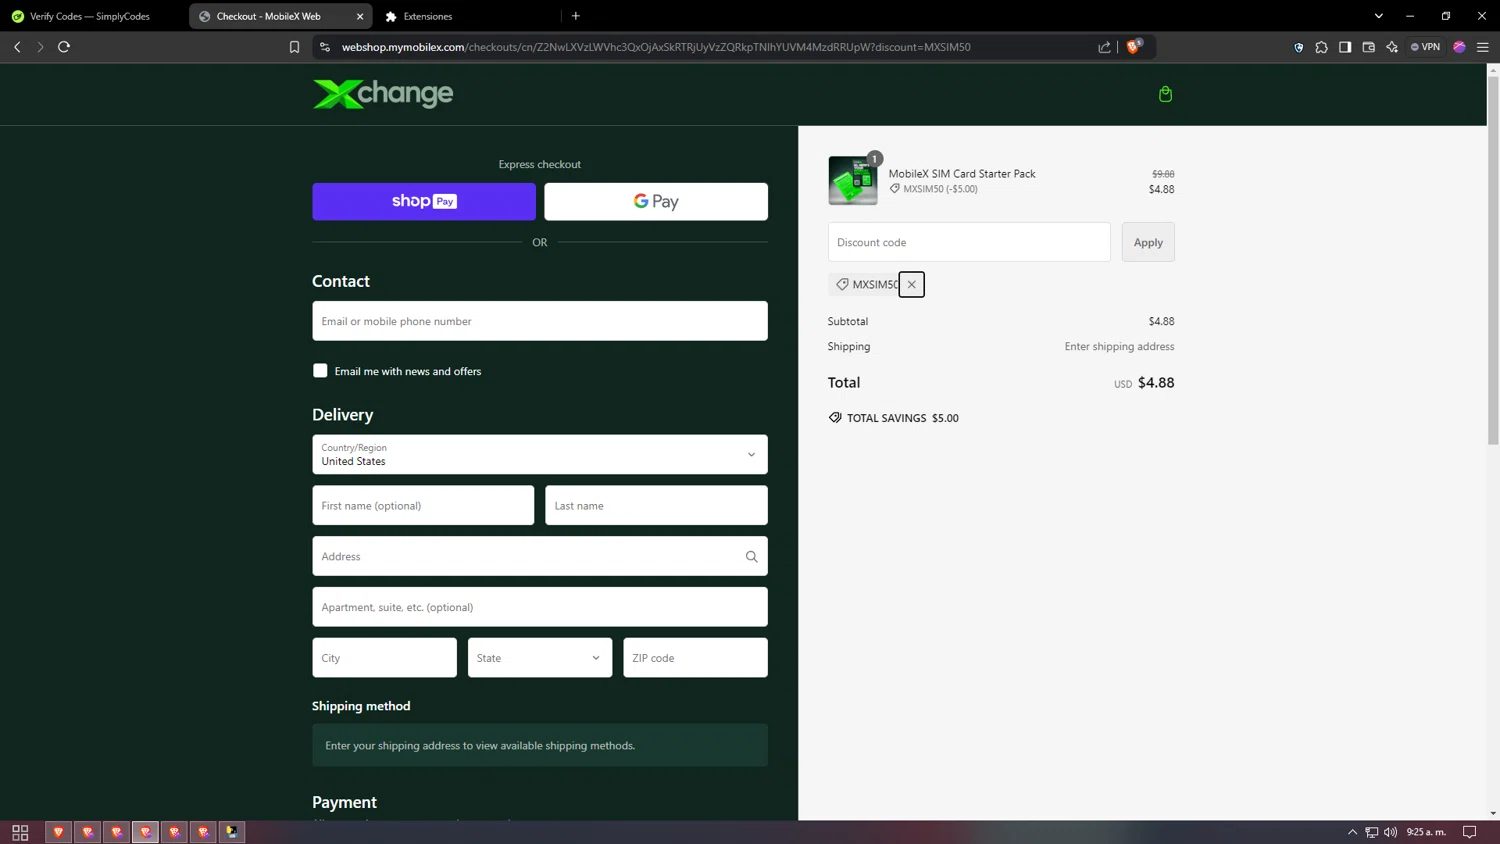Open the volume control in system tray
The height and width of the screenshot is (844, 1500).
pos(1391,832)
